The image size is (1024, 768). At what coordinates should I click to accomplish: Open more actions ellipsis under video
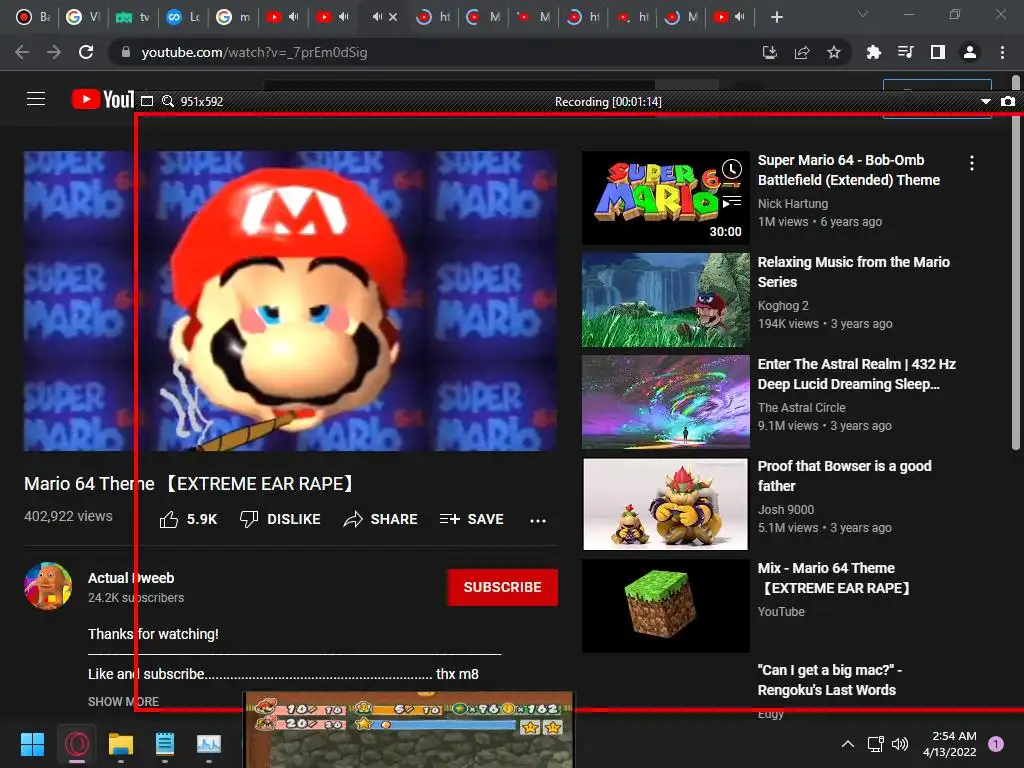(537, 520)
